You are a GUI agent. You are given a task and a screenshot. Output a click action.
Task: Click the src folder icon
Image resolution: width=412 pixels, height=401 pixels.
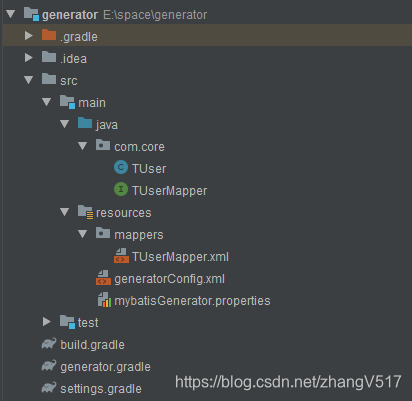click(49, 79)
